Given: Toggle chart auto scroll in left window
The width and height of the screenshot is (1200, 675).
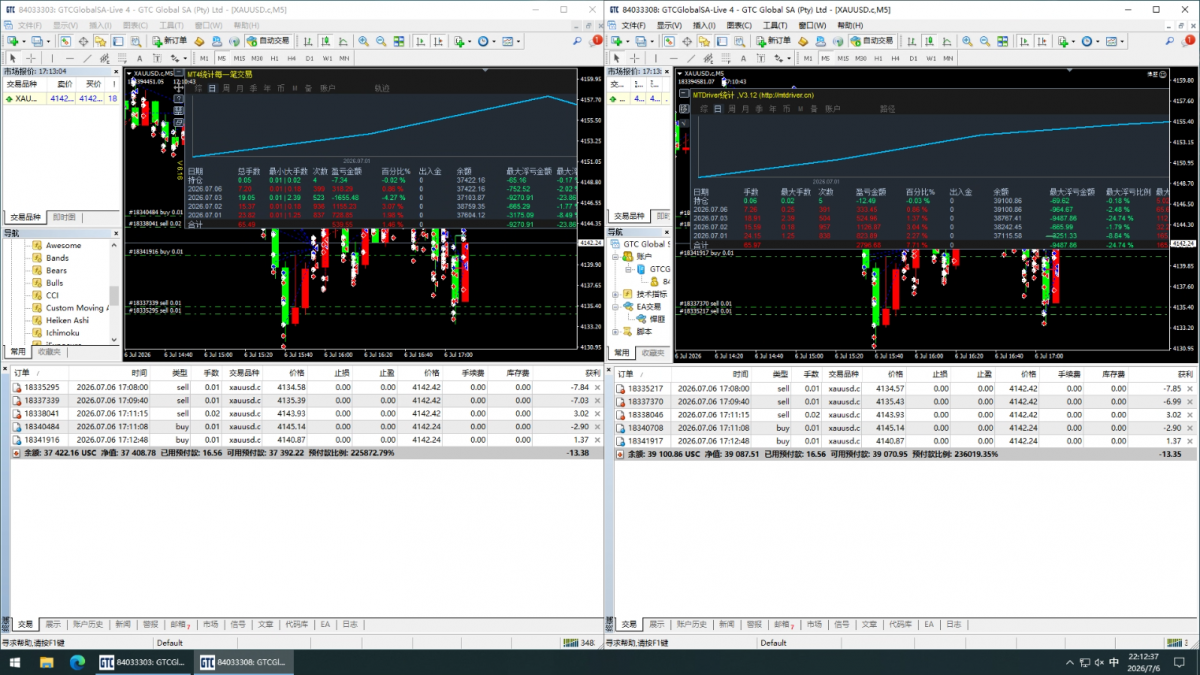Looking at the screenshot, I should point(421,41).
